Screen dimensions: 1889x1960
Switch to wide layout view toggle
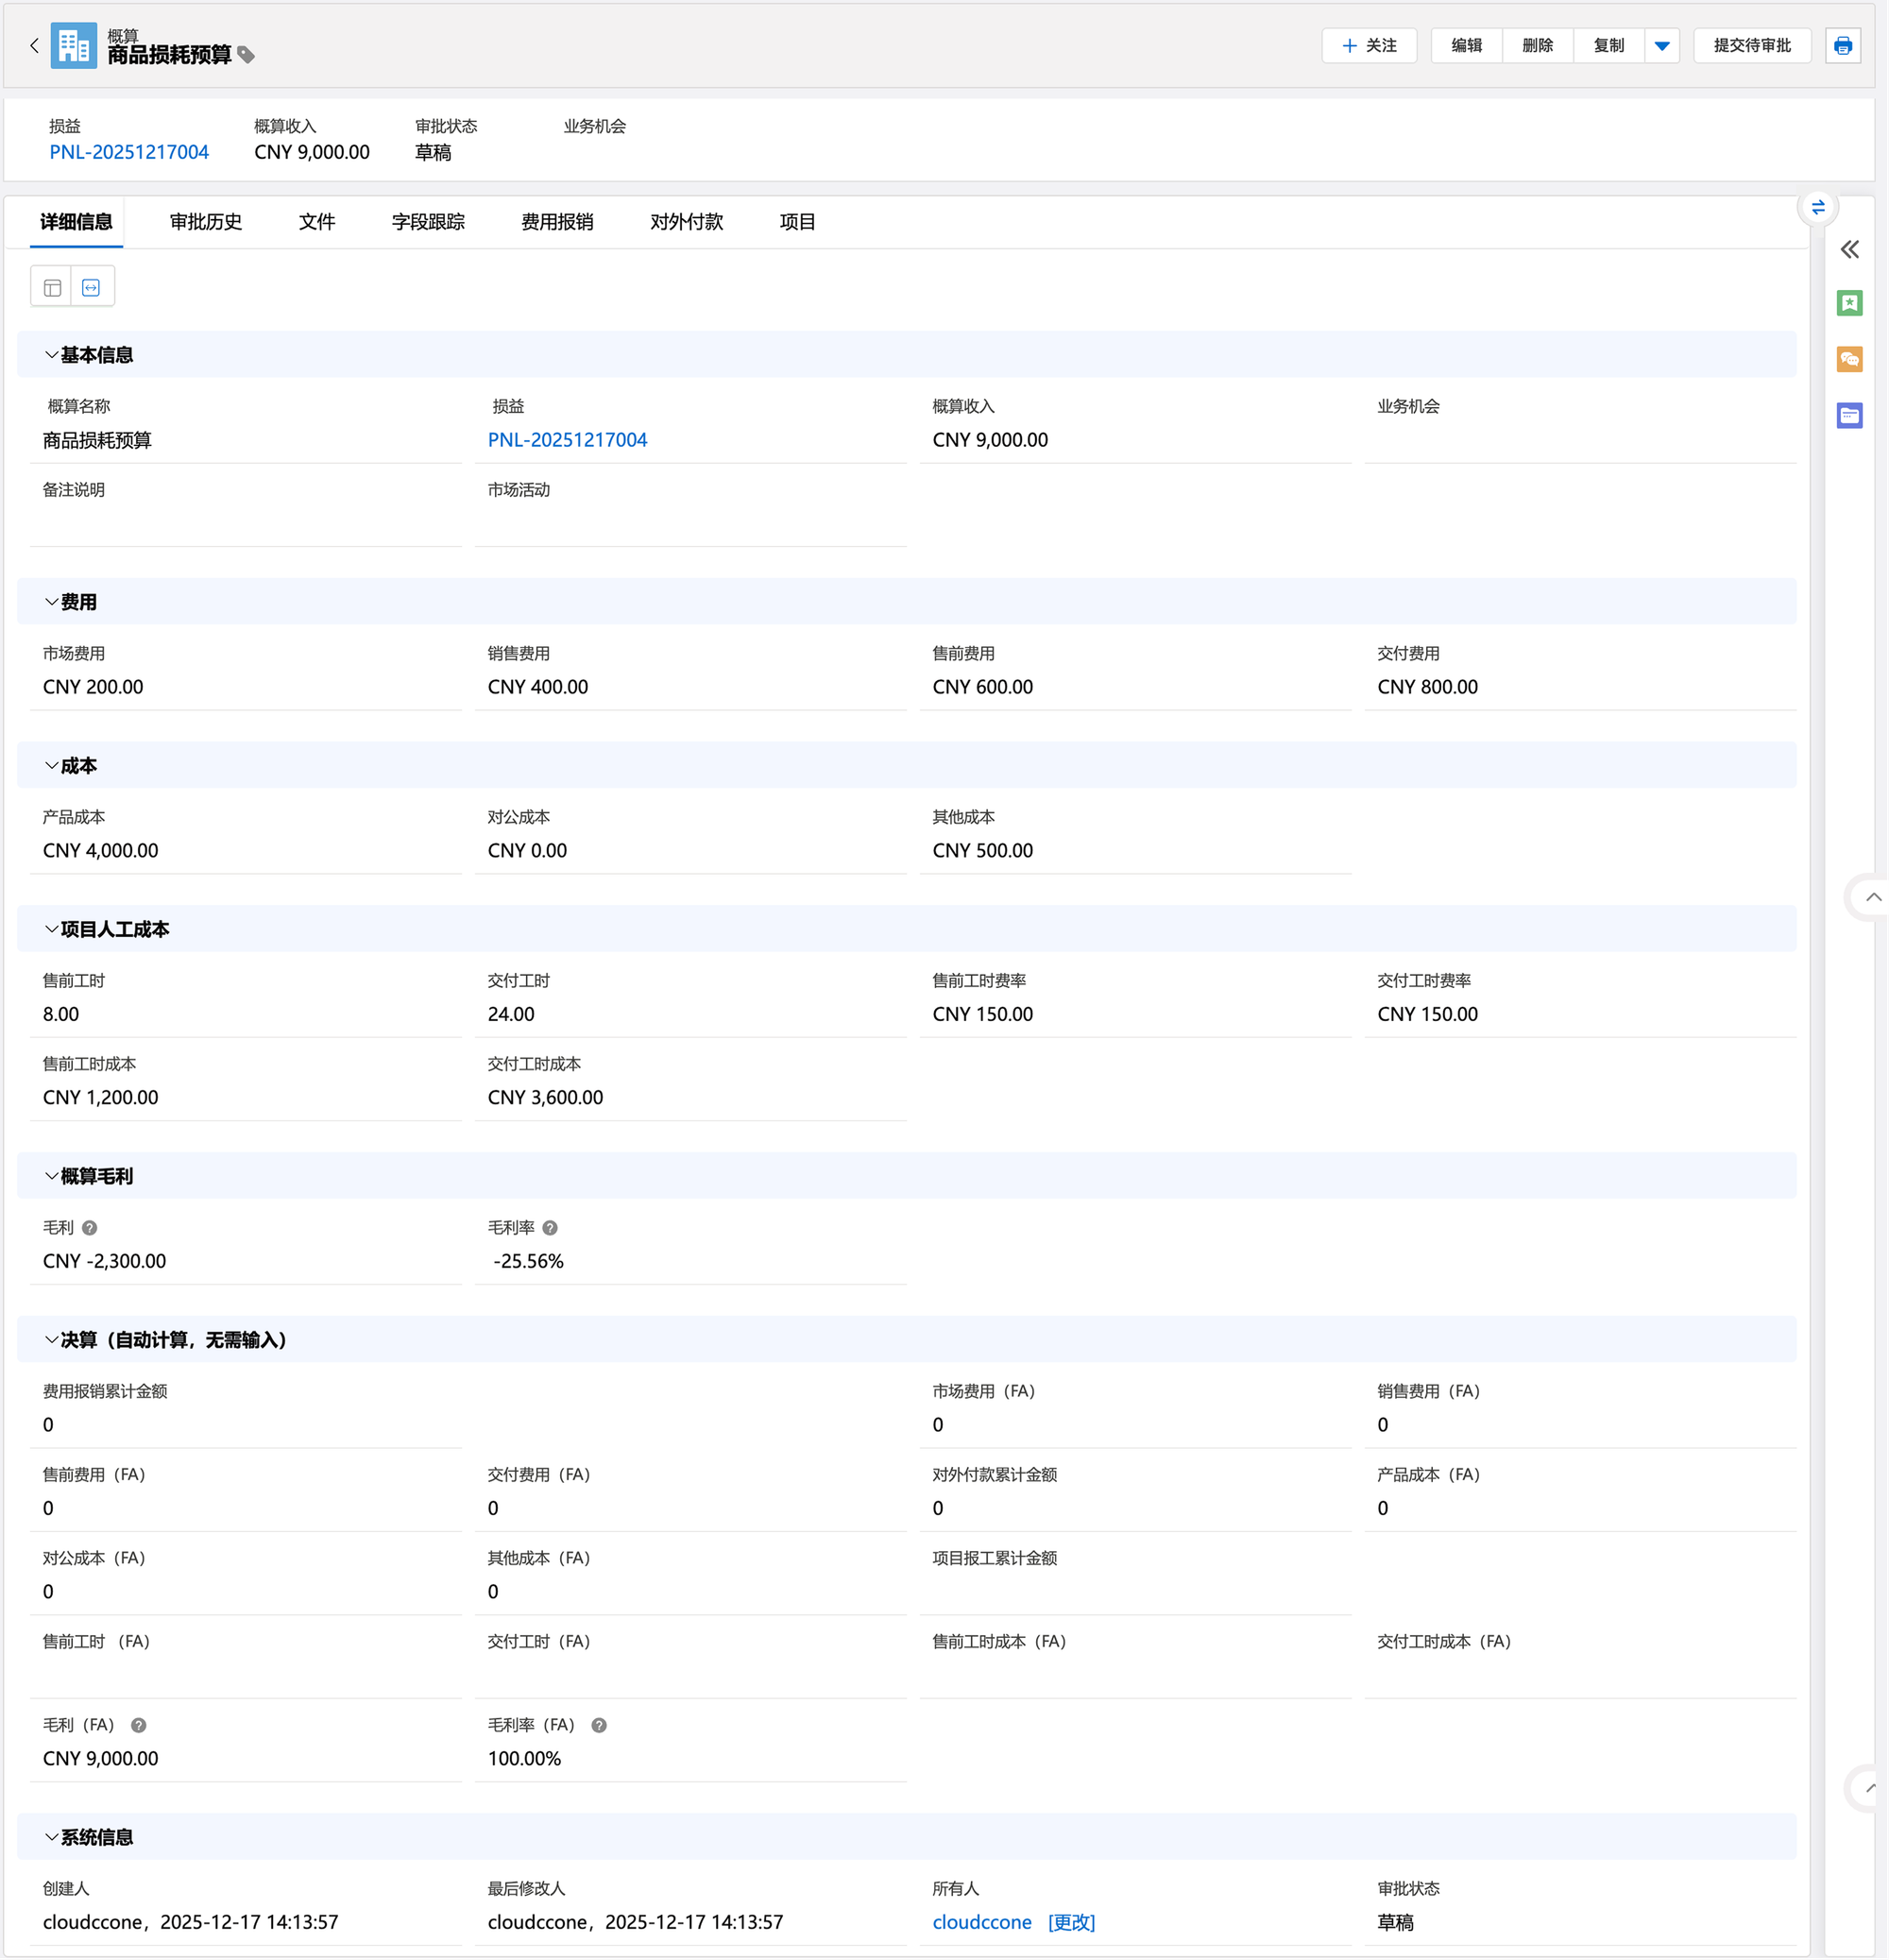point(92,288)
